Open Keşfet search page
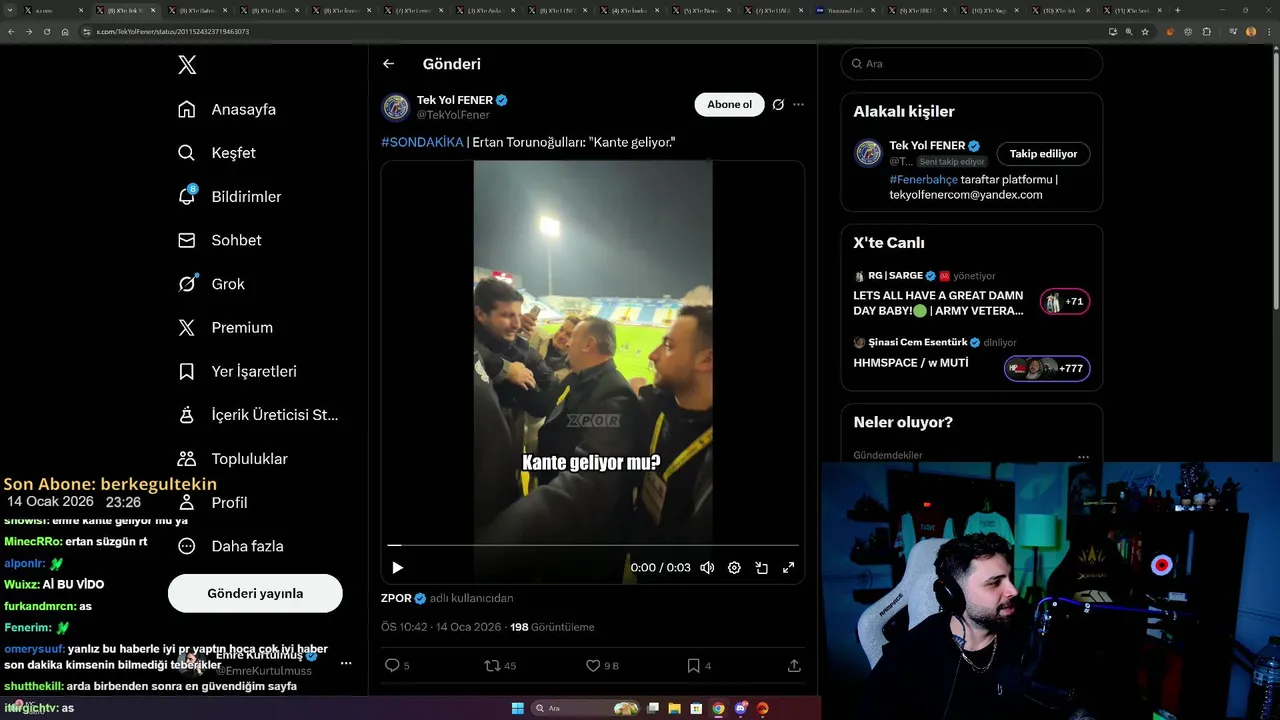 coord(217,153)
